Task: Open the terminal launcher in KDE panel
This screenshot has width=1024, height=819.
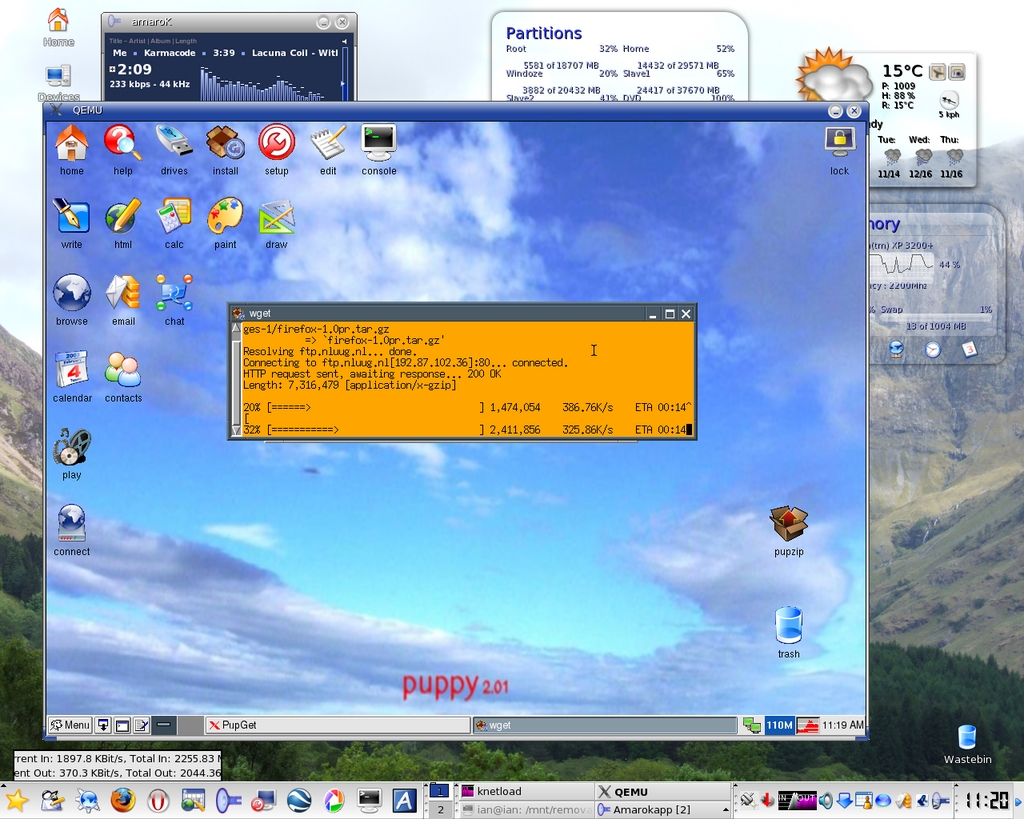Action: tap(369, 800)
